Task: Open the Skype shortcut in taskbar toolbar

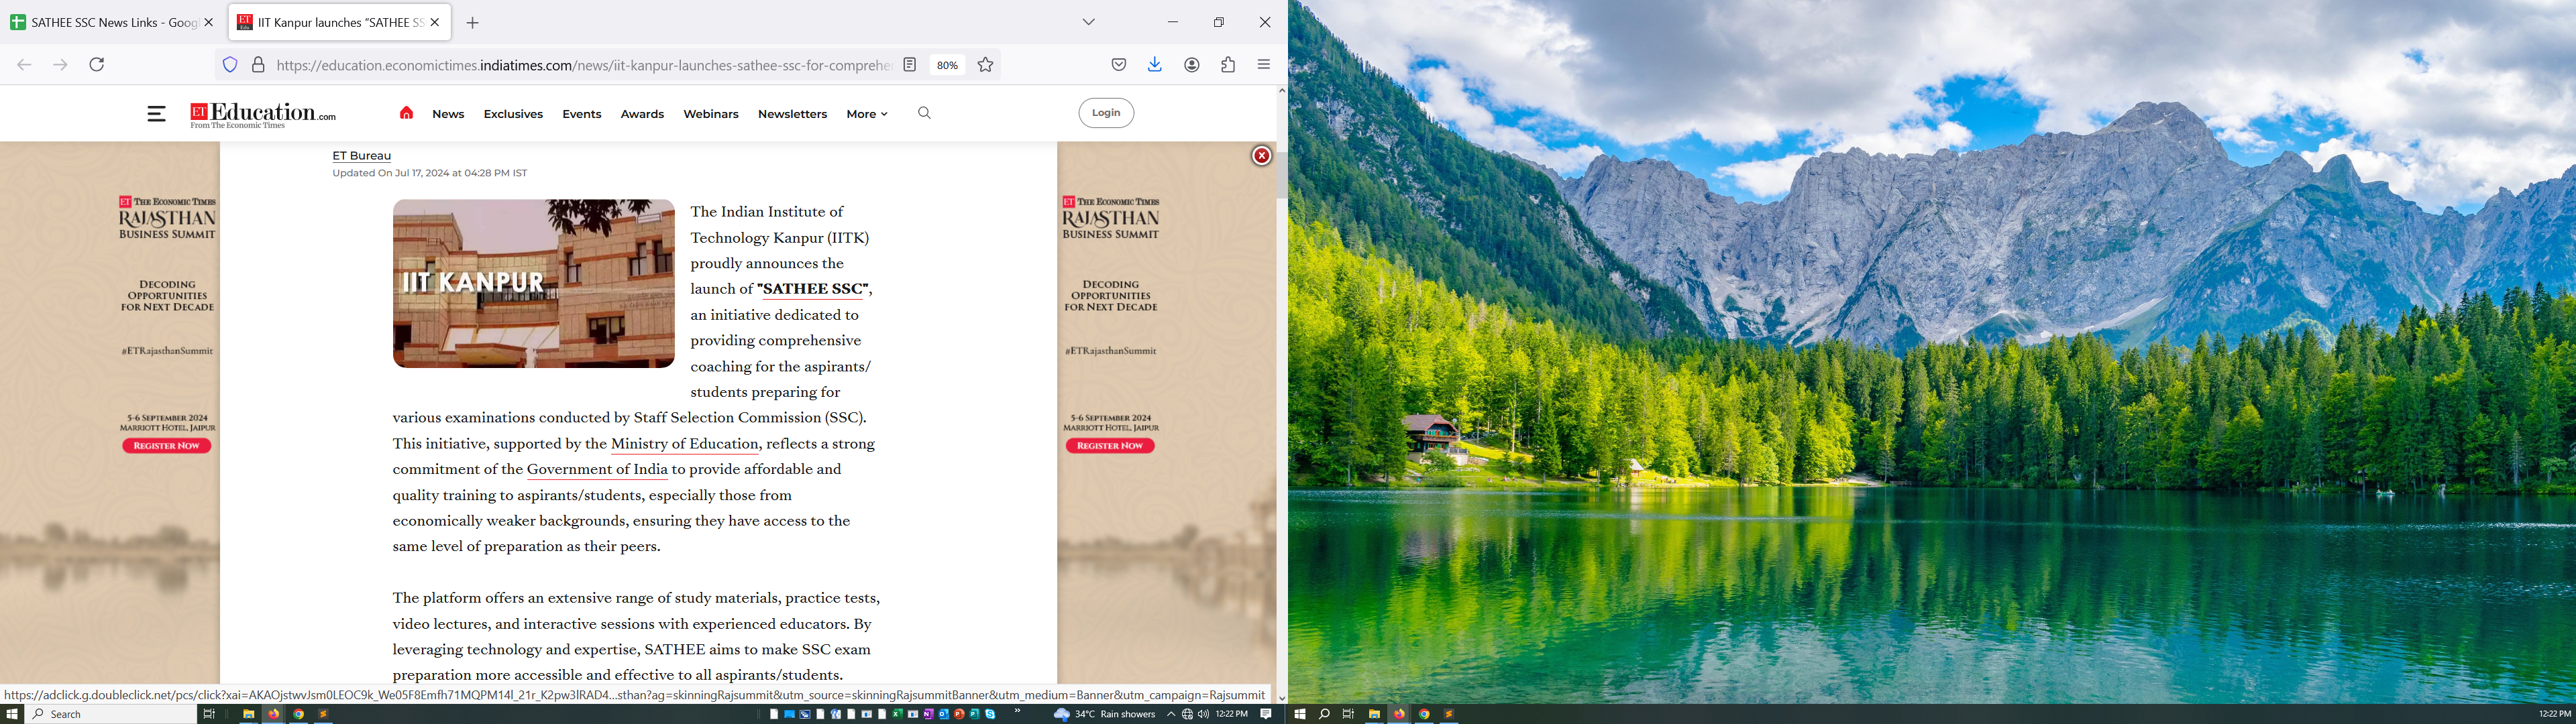Action: (990, 714)
